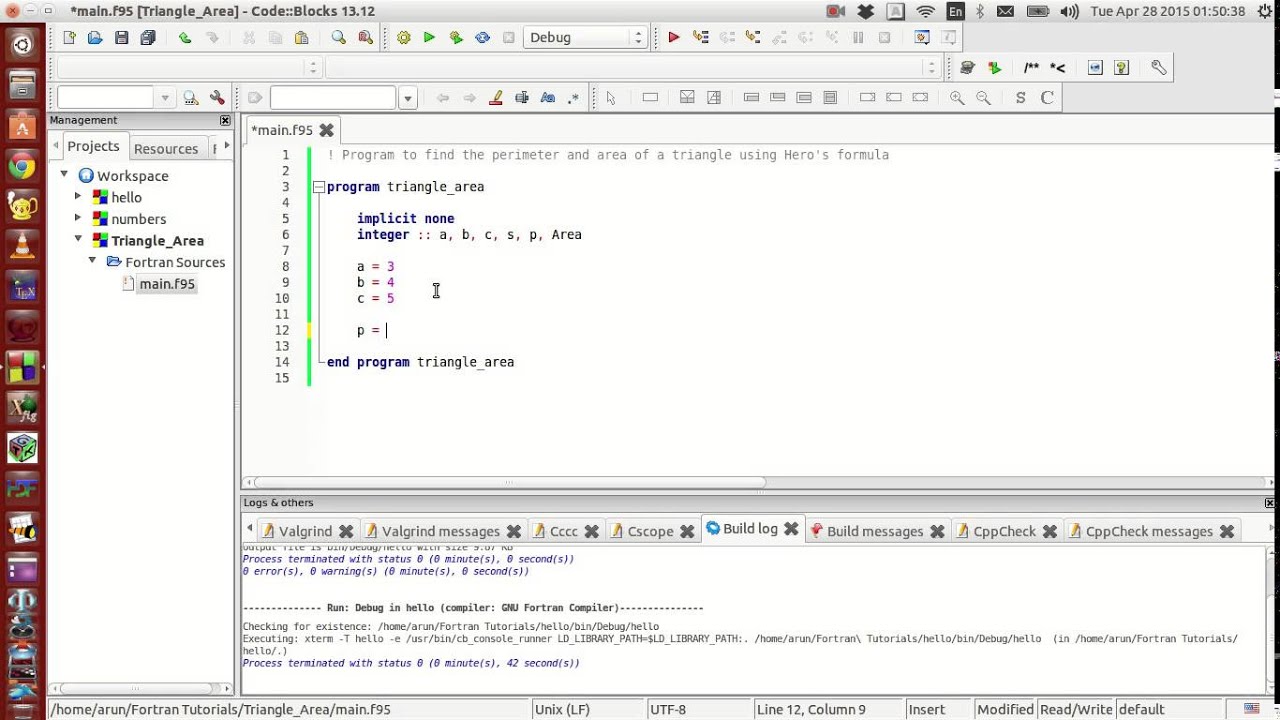Close the main.f95 editor tab
This screenshot has height=720, width=1280.
pyautogui.click(x=326, y=130)
